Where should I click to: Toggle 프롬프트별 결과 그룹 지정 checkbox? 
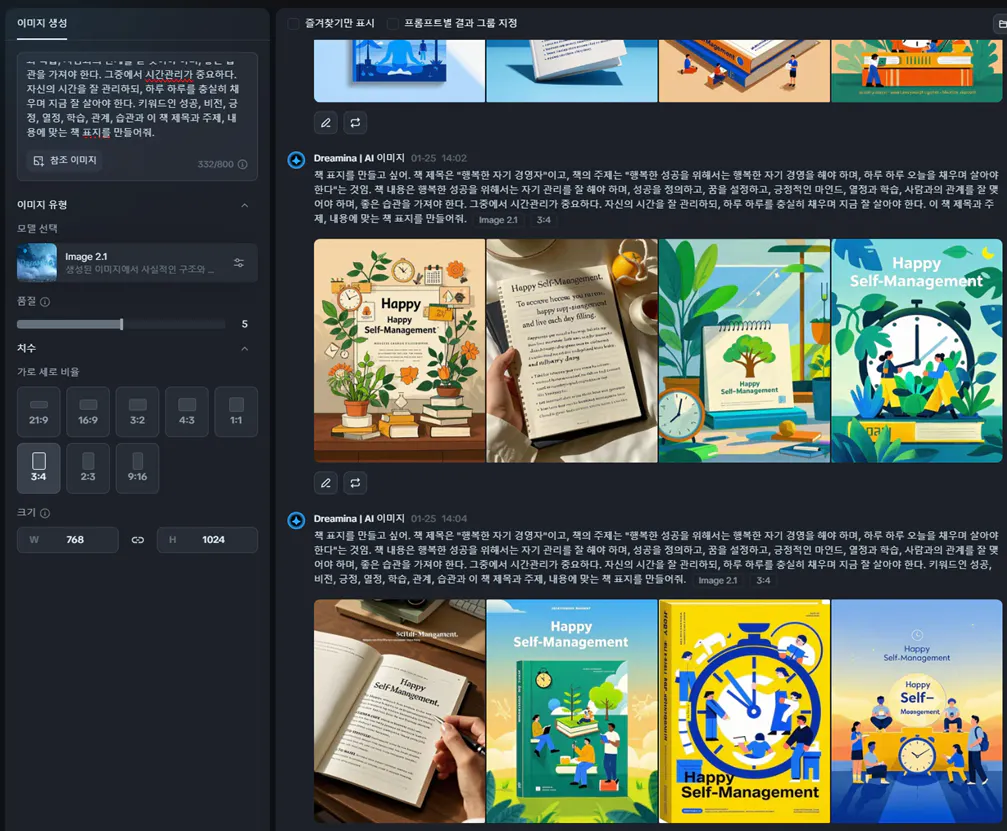392,24
